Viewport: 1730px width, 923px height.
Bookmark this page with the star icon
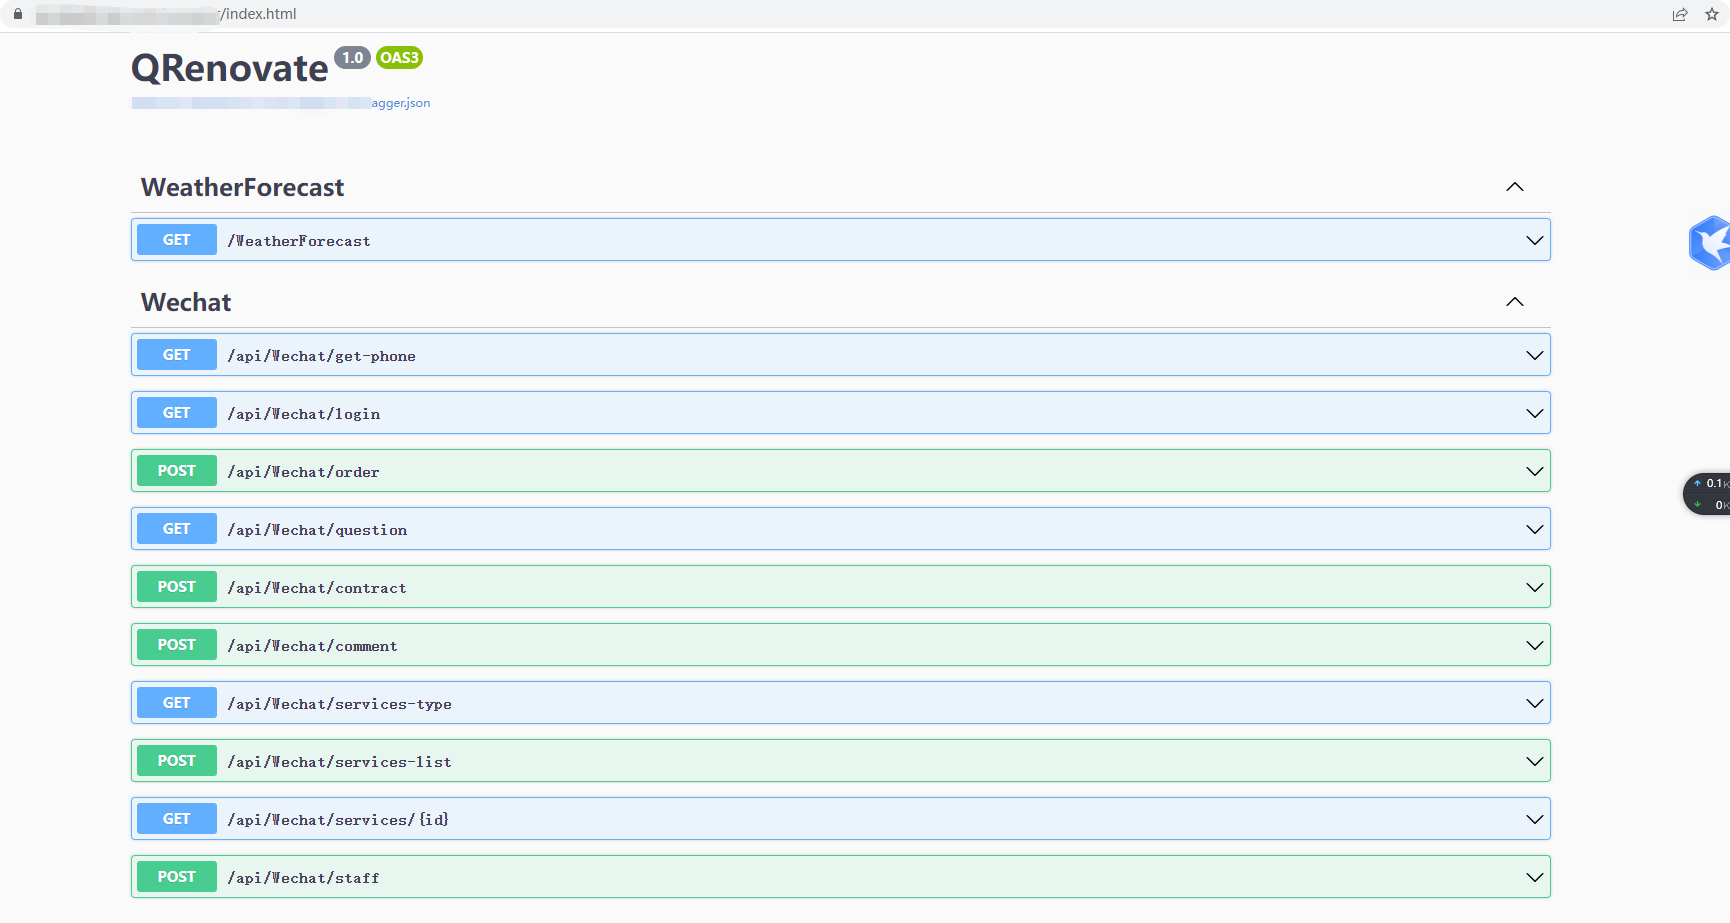pos(1712,14)
